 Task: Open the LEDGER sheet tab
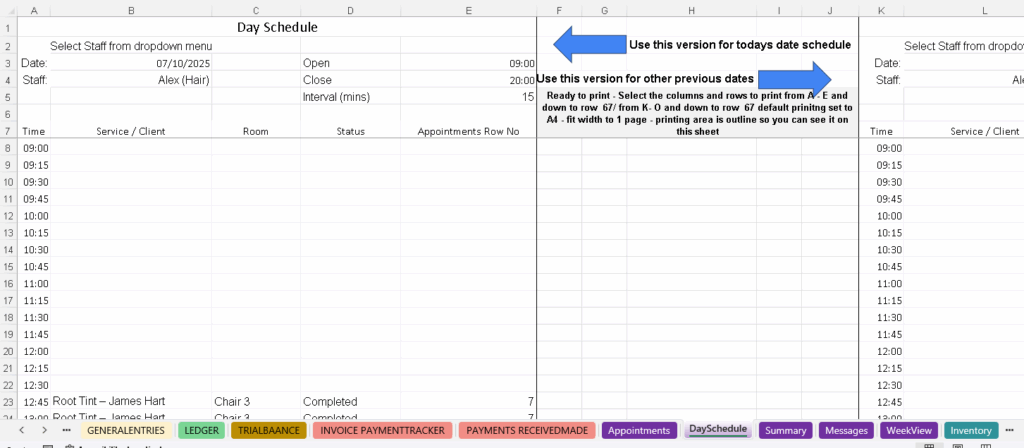(x=202, y=430)
